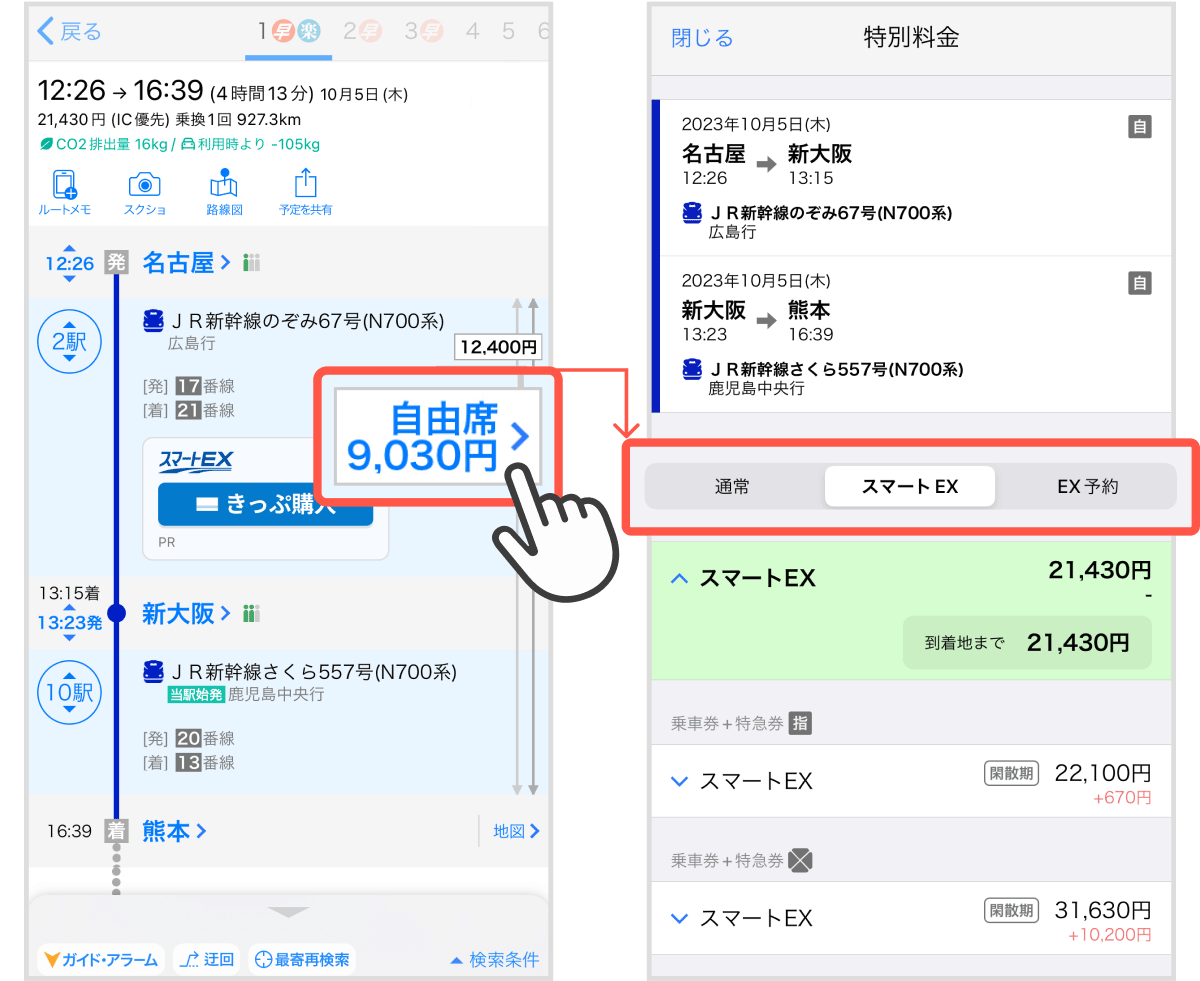Keep スマートEX selected in the fare segmented control
Screen dimensions: 1200x981
pyautogui.click(x=909, y=486)
